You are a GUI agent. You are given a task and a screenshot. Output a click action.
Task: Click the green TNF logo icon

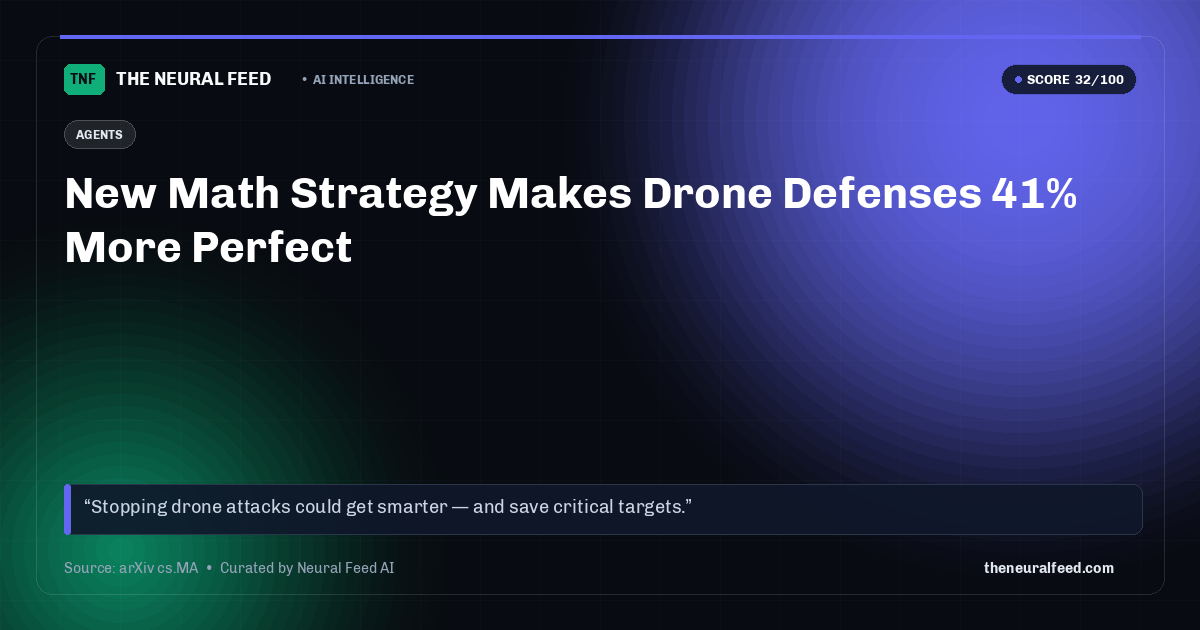click(x=84, y=79)
